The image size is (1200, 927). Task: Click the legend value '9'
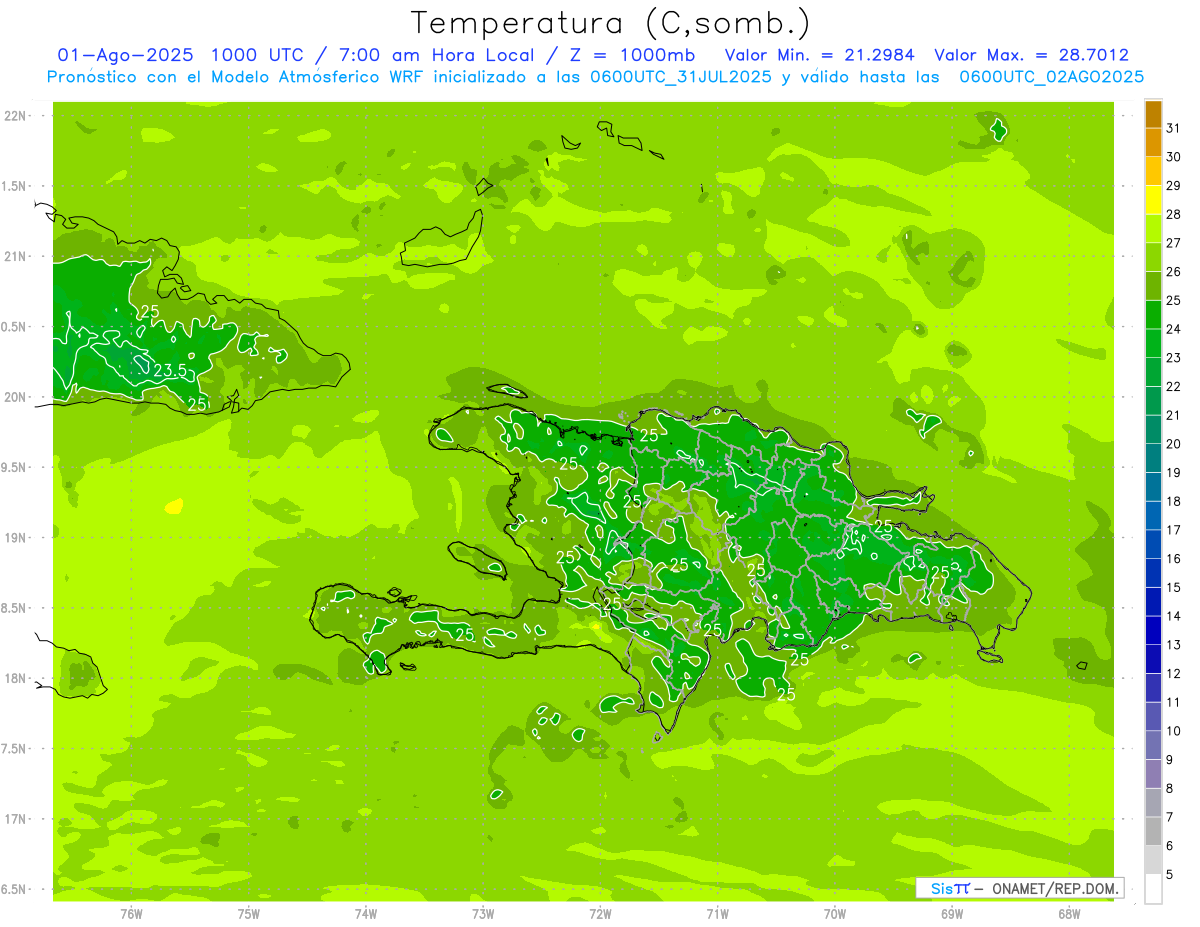tap(1170, 760)
